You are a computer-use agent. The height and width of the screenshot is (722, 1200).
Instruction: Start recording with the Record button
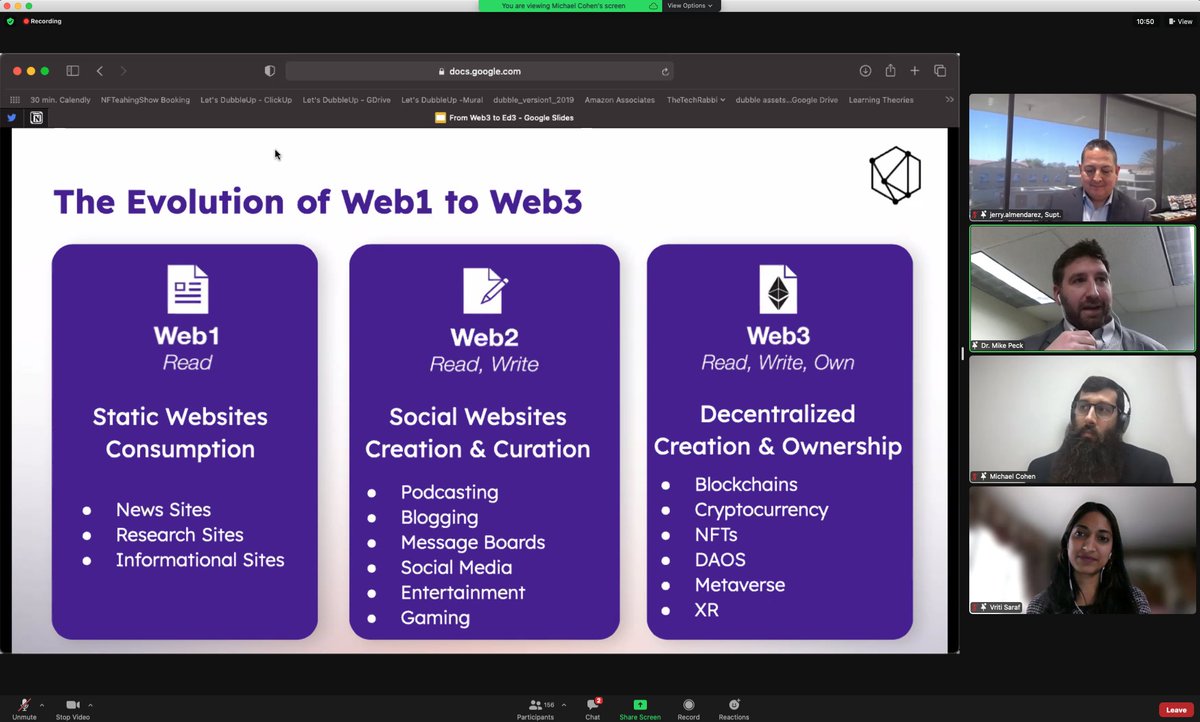pyautogui.click(x=689, y=708)
